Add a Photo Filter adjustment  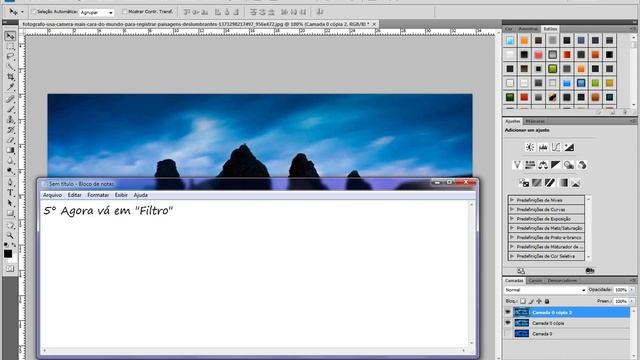point(569,165)
